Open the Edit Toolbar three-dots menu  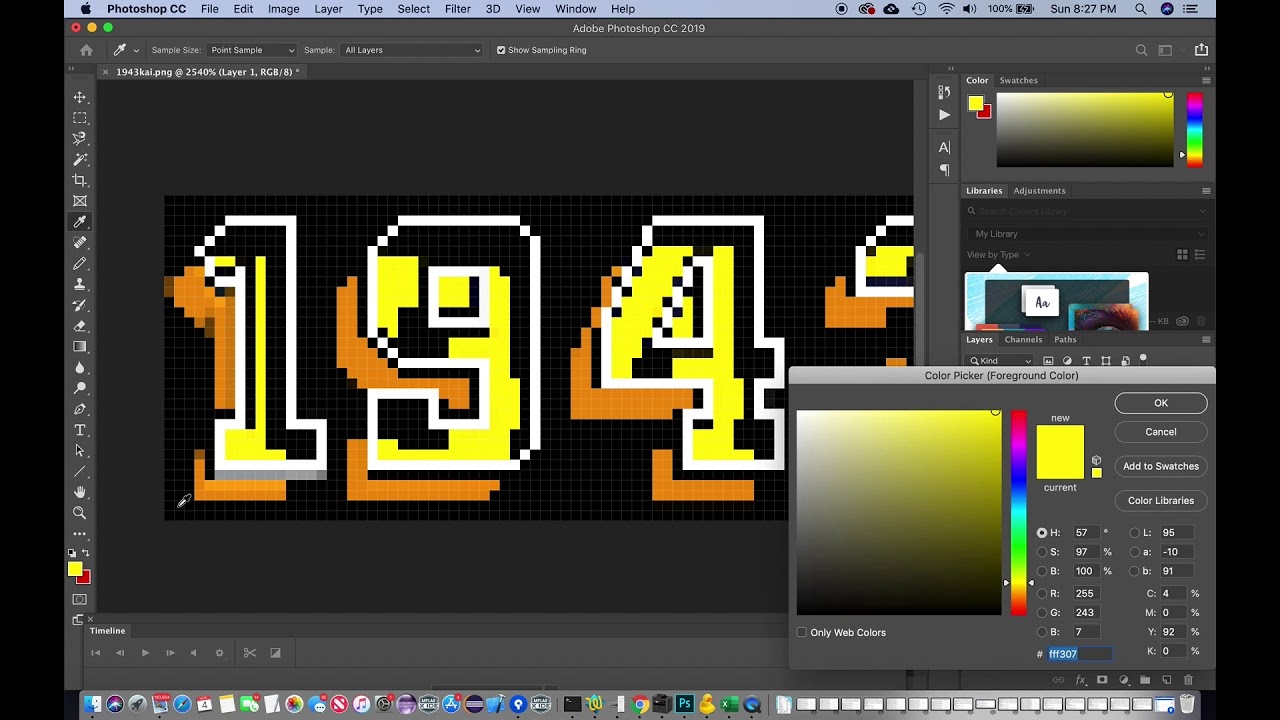click(80, 534)
